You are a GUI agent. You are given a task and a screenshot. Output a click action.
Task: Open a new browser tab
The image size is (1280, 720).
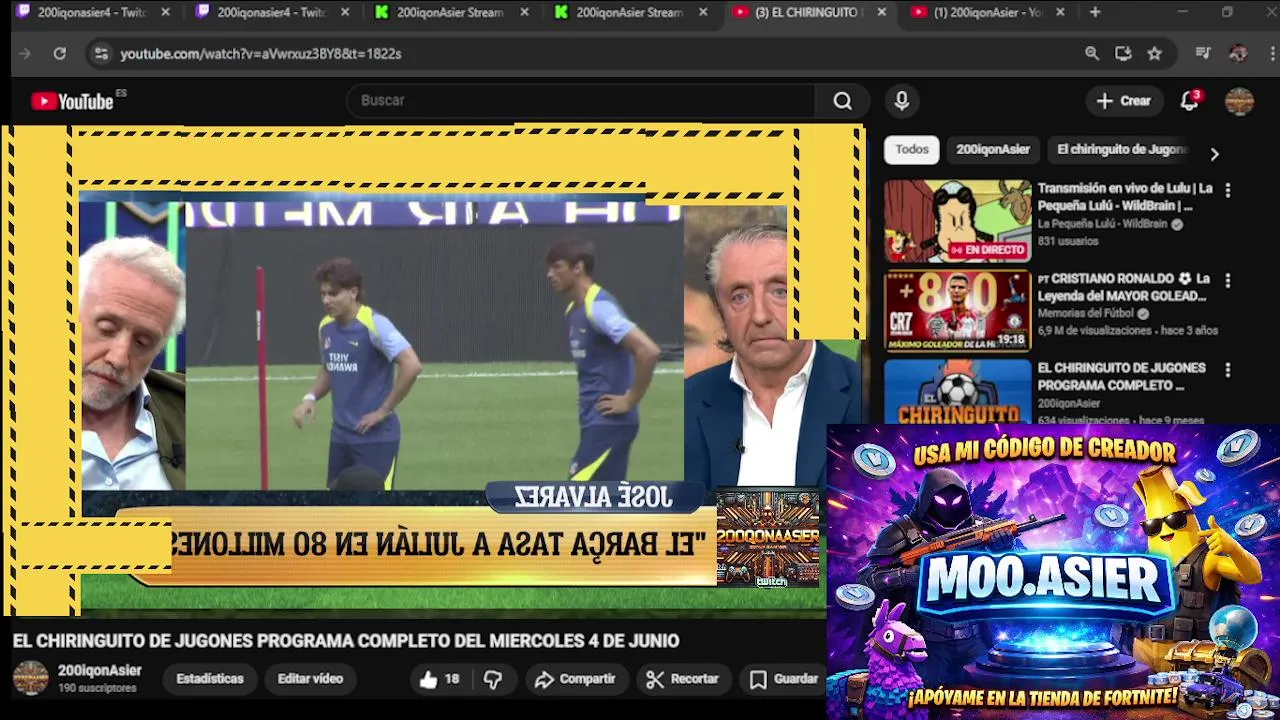[x=1095, y=12]
